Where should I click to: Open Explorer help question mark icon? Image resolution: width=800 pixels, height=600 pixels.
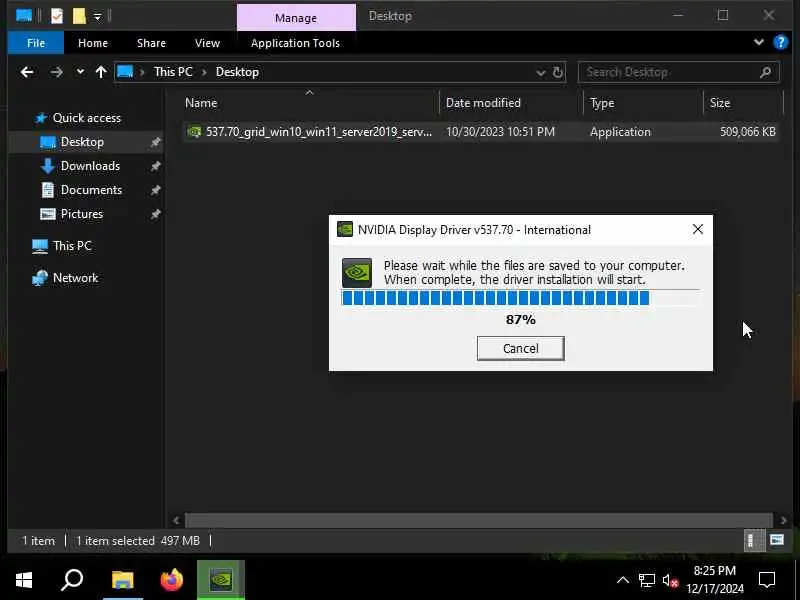coord(781,42)
